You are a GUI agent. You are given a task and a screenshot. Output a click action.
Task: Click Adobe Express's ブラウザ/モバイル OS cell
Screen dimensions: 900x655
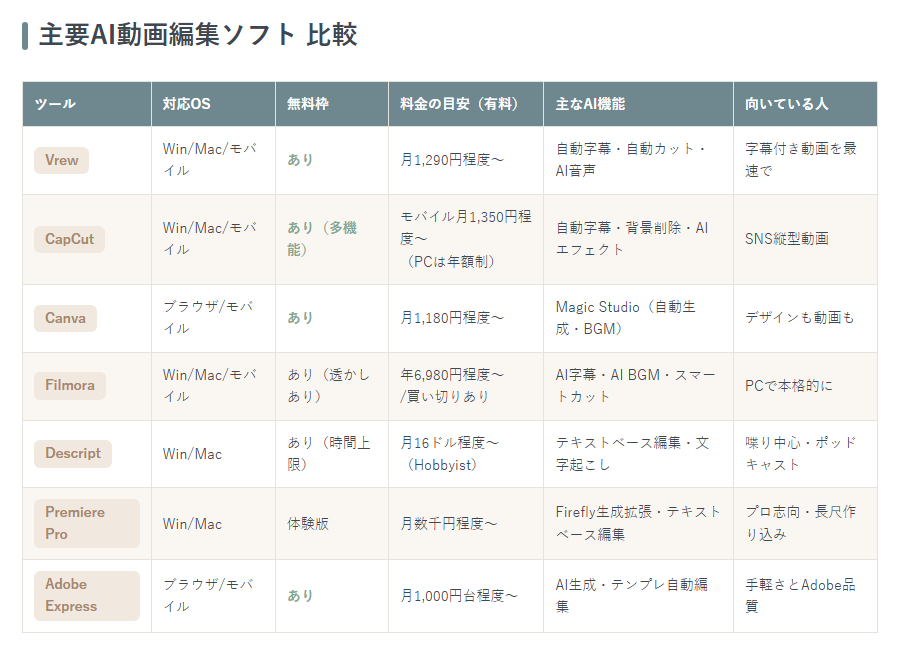coord(214,596)
